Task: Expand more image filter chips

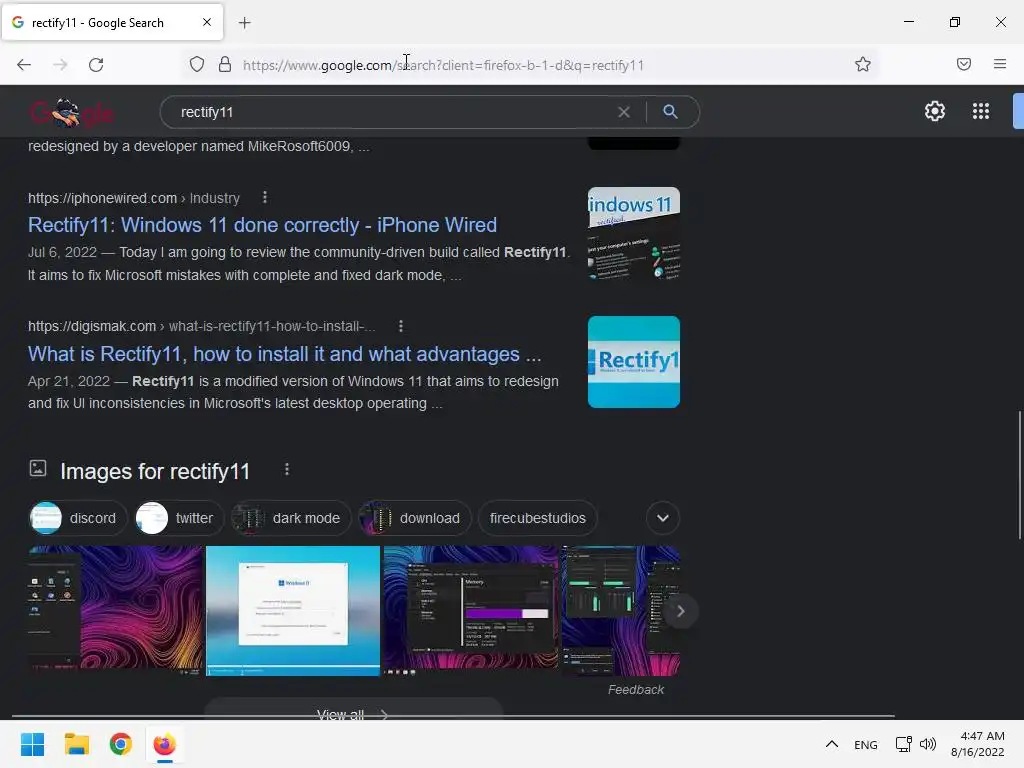Action: point(663,518)
